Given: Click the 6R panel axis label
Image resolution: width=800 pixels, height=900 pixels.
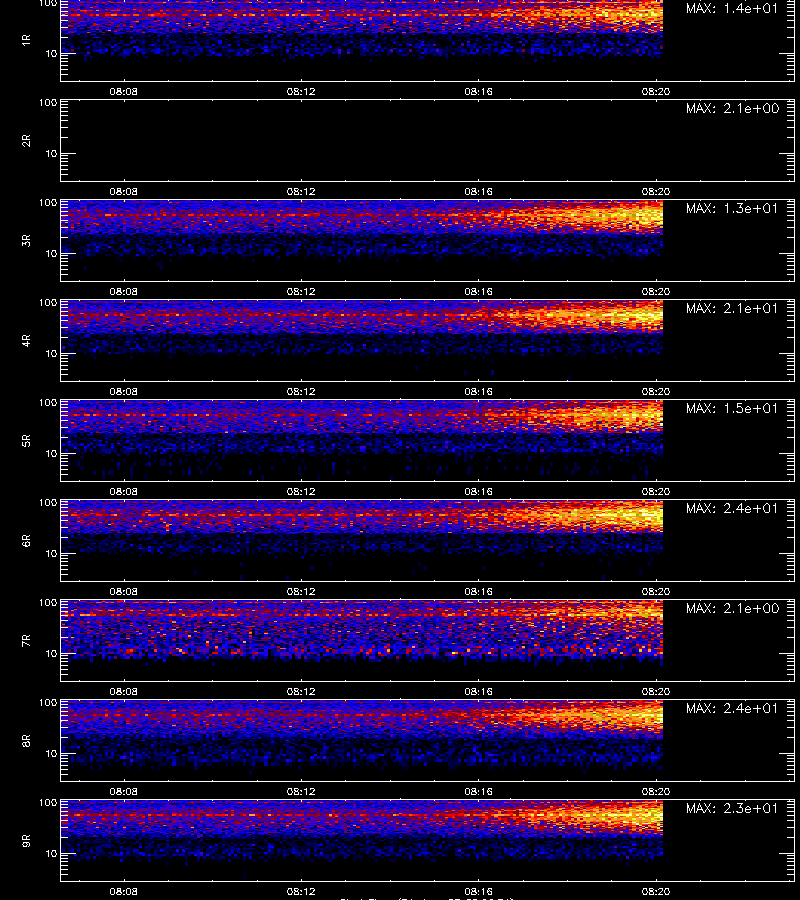Looking at the screenshot, I should coord(26,540).
